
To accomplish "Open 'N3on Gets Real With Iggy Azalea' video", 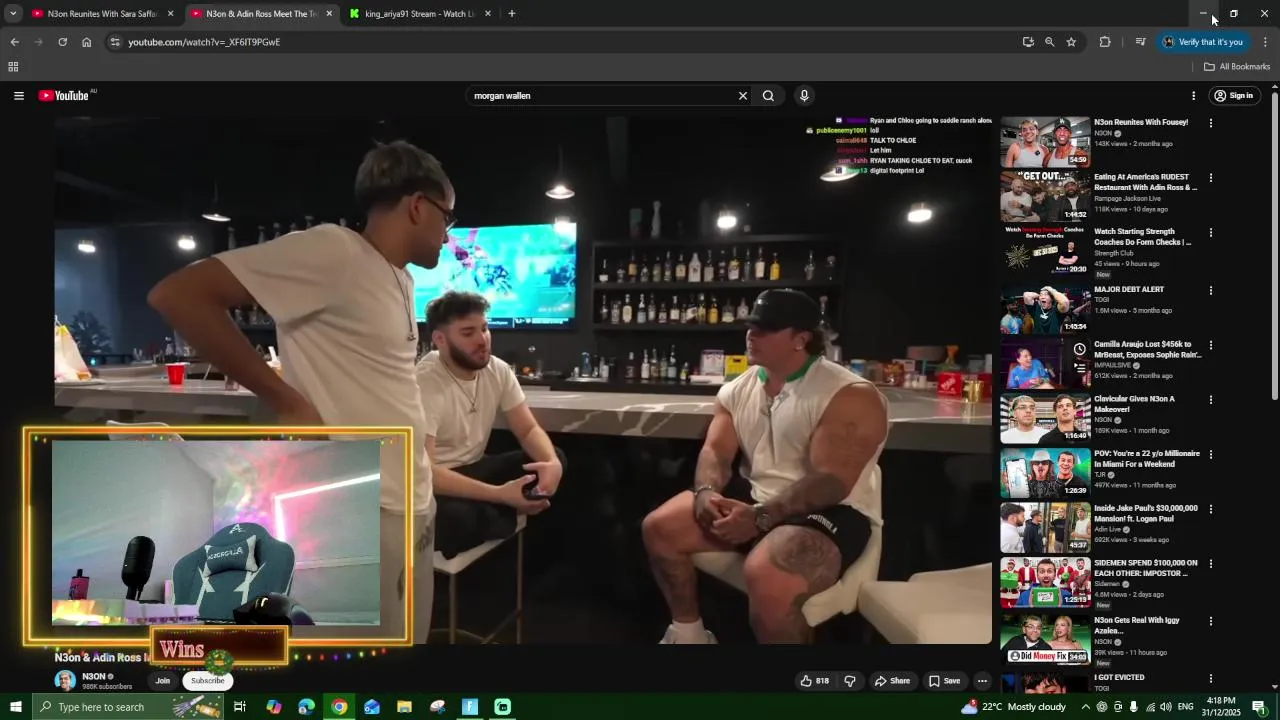I will click(x=1045, y=639).
